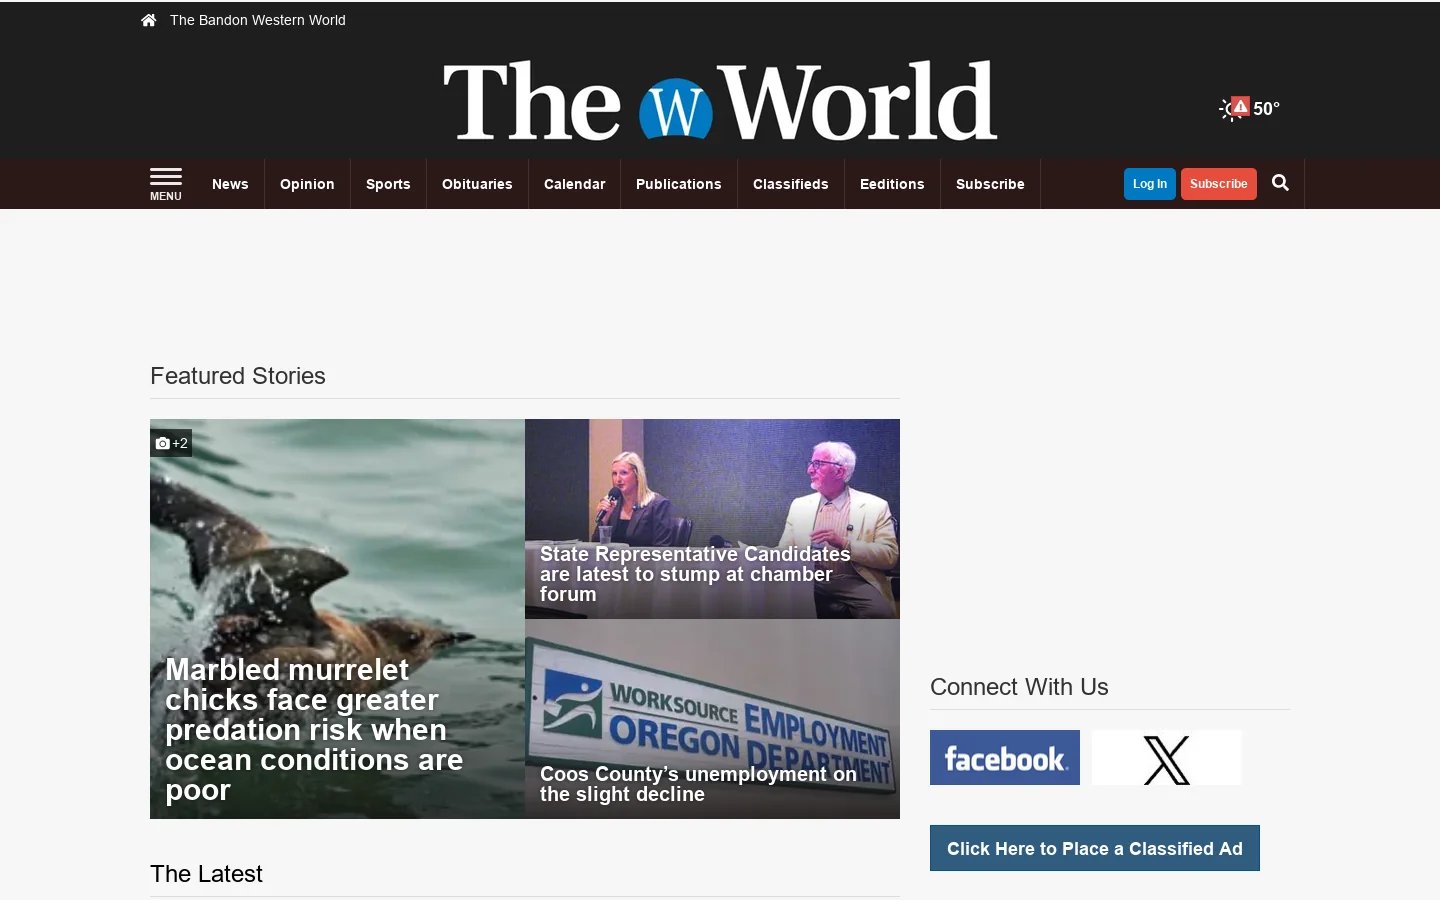Click the Featured Stories heading
Image resolution: width=1440 pixels, height=900 pixels.
click(x=238, y=376)
